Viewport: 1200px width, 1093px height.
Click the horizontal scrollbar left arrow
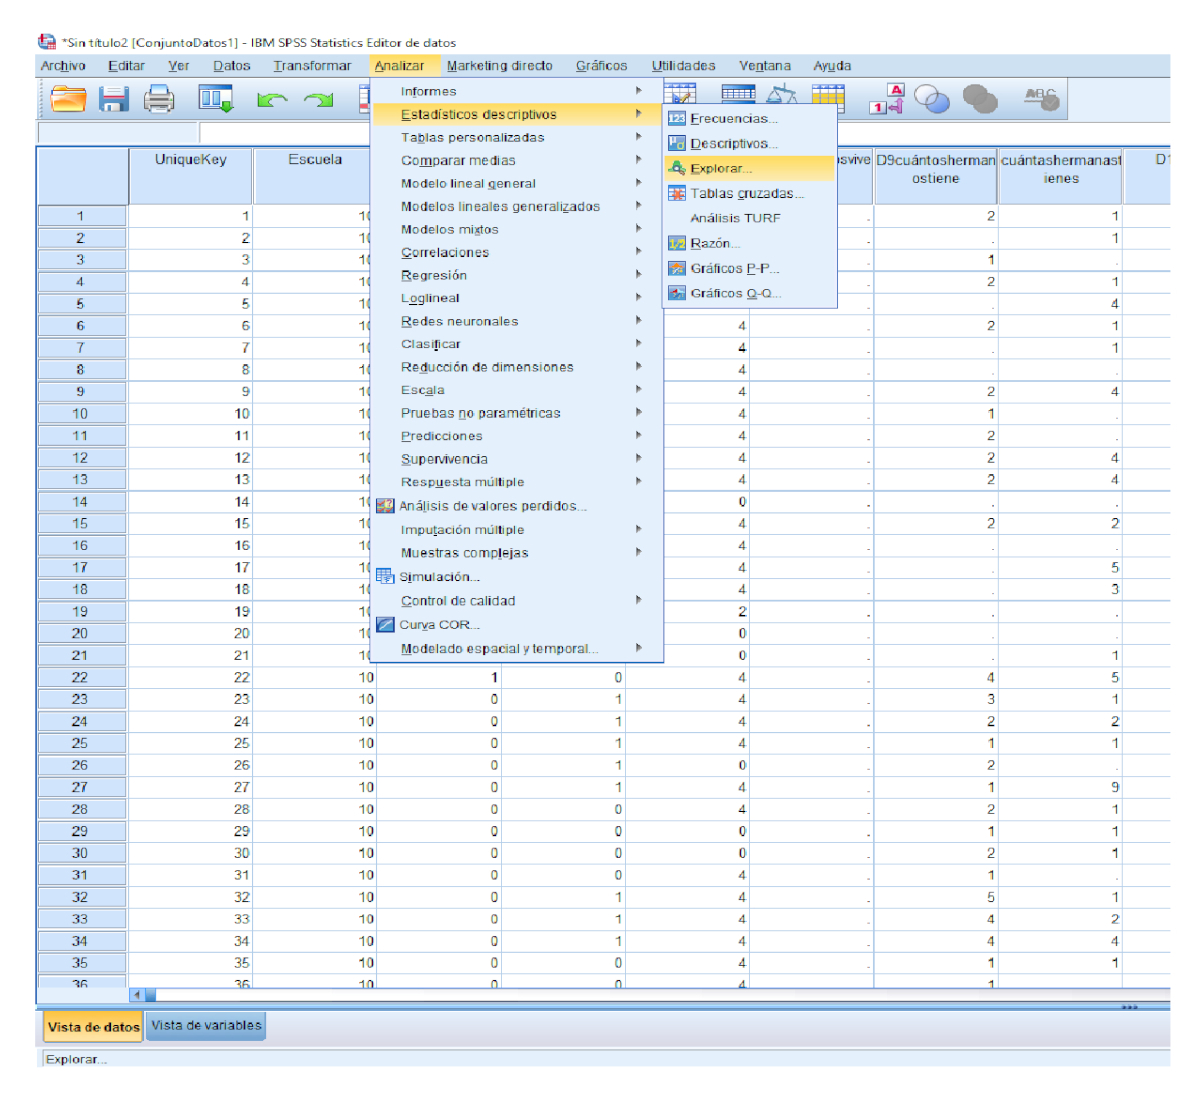pyautogui.click(x=137, y=995)
